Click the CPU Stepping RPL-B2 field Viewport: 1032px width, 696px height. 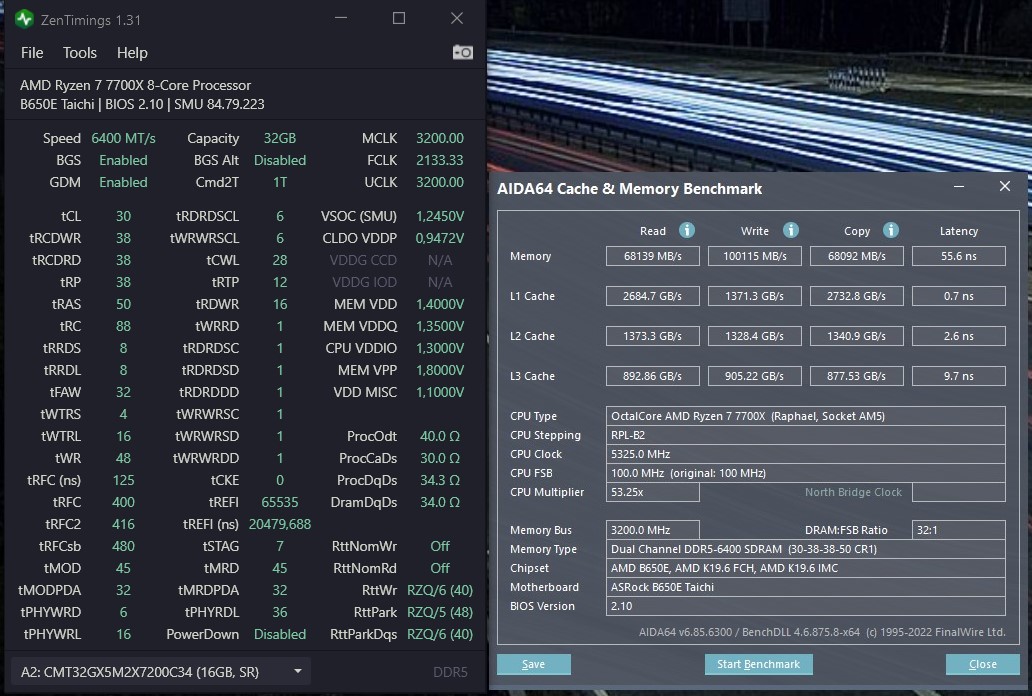806,435
